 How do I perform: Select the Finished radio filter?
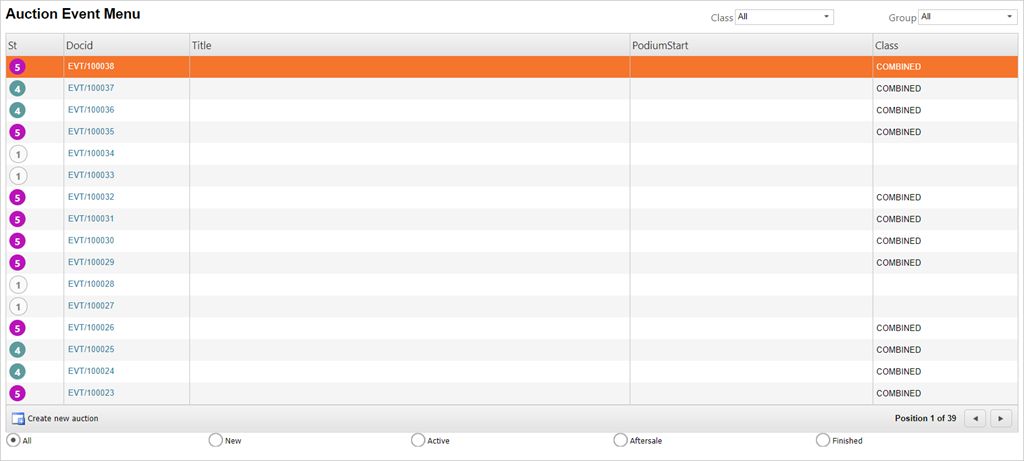click(823, 440)
